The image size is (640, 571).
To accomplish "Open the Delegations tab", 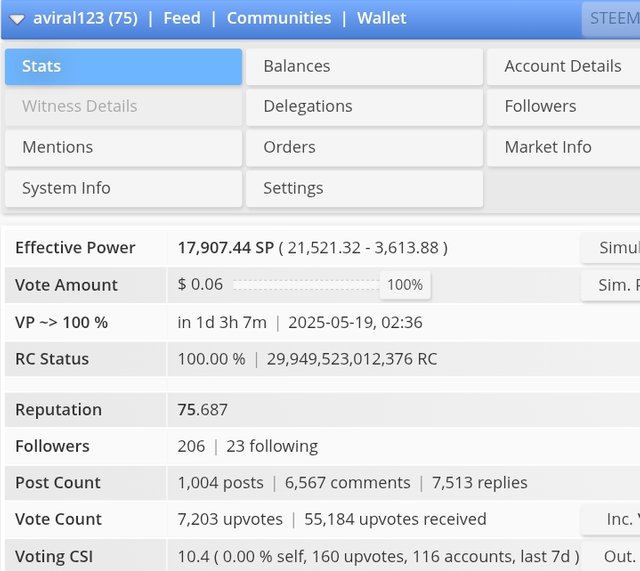I will (364, 107).
